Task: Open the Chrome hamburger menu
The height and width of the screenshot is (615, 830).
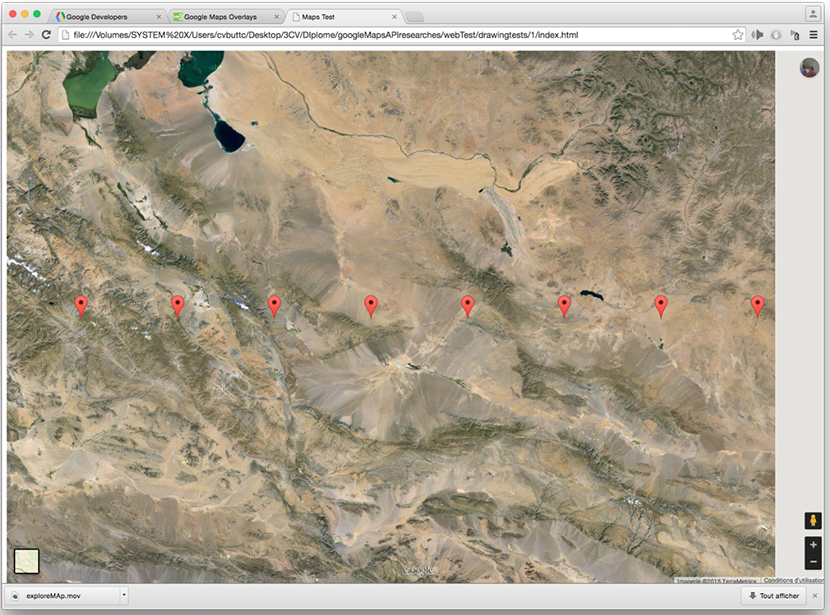Action: [813, 35]
